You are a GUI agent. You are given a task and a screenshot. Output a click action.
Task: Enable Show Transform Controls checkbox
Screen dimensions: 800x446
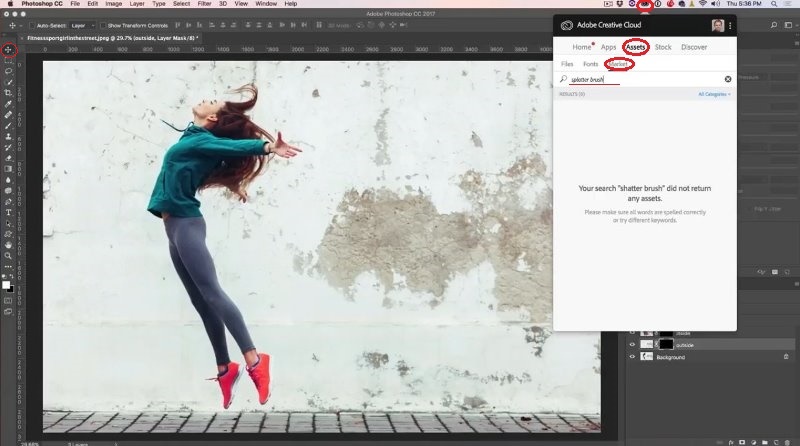pos(103,25)
